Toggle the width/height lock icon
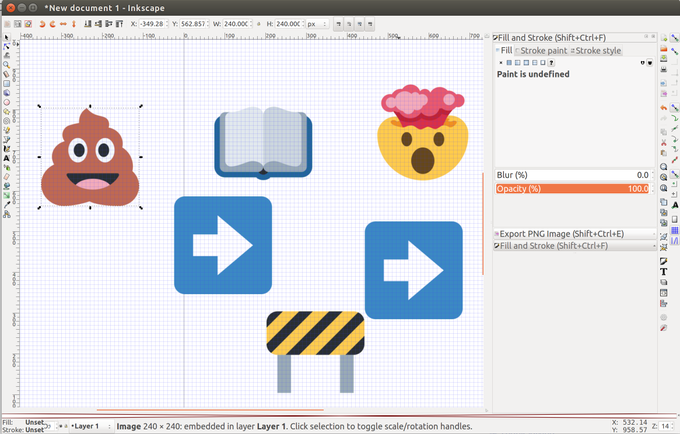Screen dimensions: 680x434 click(x=258, y=24)
